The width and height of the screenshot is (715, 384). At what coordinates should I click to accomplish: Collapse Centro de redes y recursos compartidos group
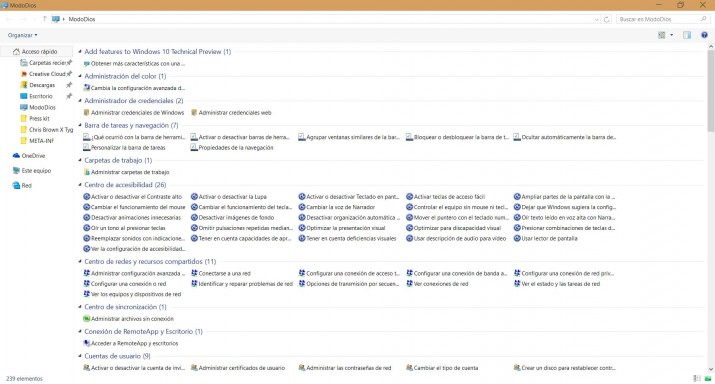80,261
